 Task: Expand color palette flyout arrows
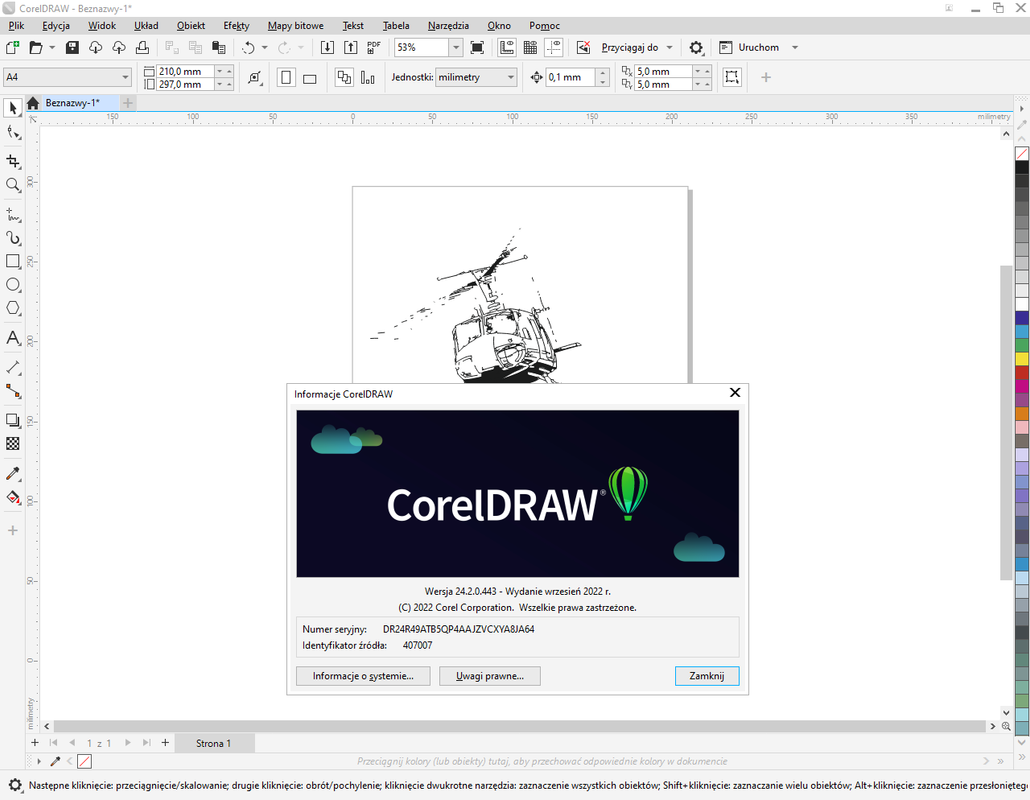[x=1021, y=757]
